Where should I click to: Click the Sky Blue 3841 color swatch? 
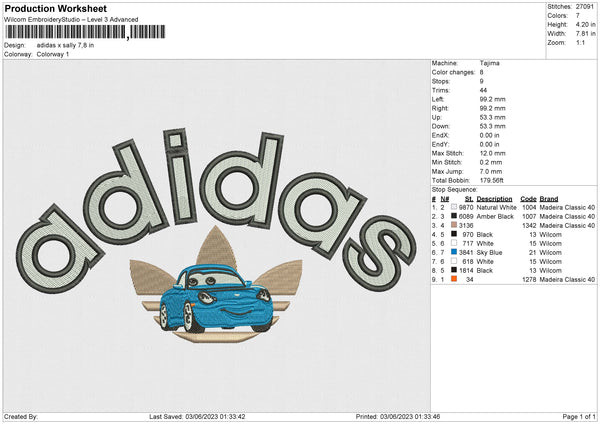click(454, 252)
